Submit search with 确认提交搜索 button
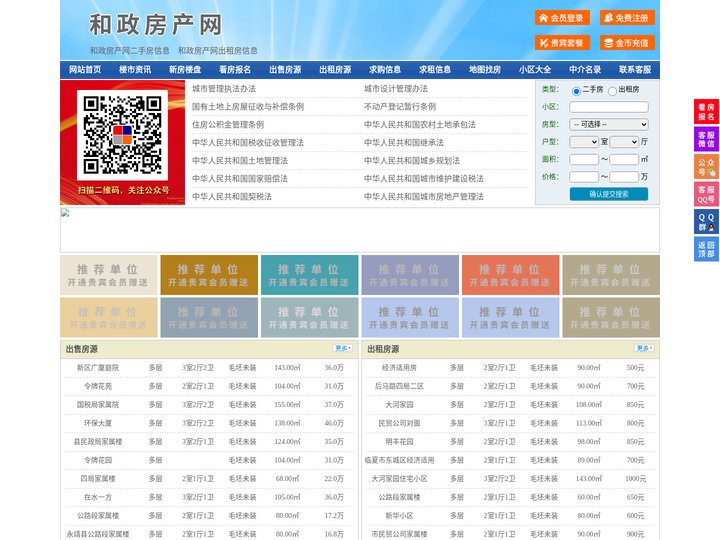 609,194
